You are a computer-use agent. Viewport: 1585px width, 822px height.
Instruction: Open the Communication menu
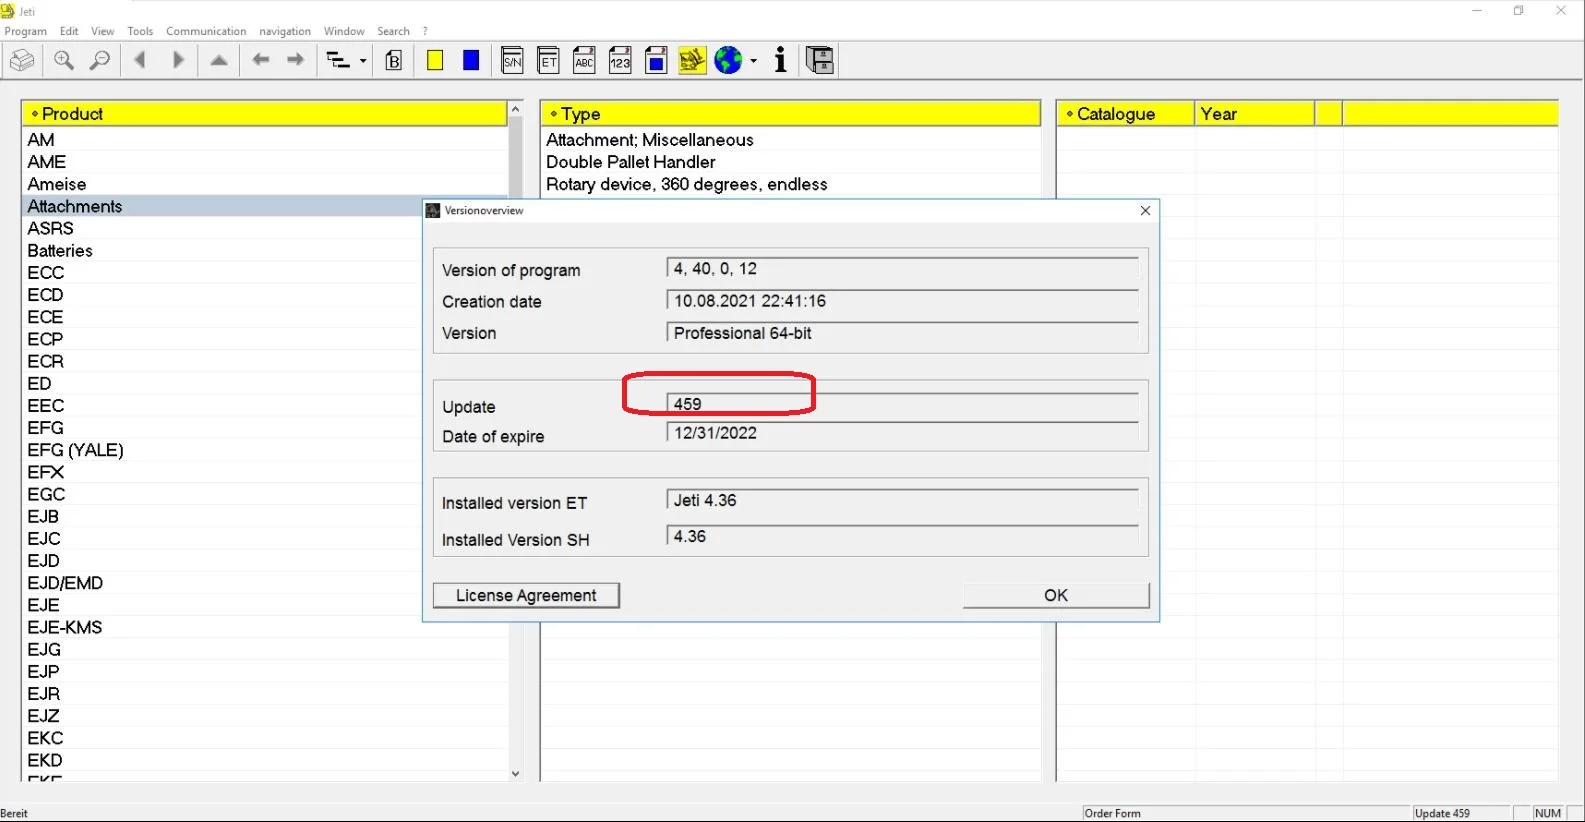(206, 31)
